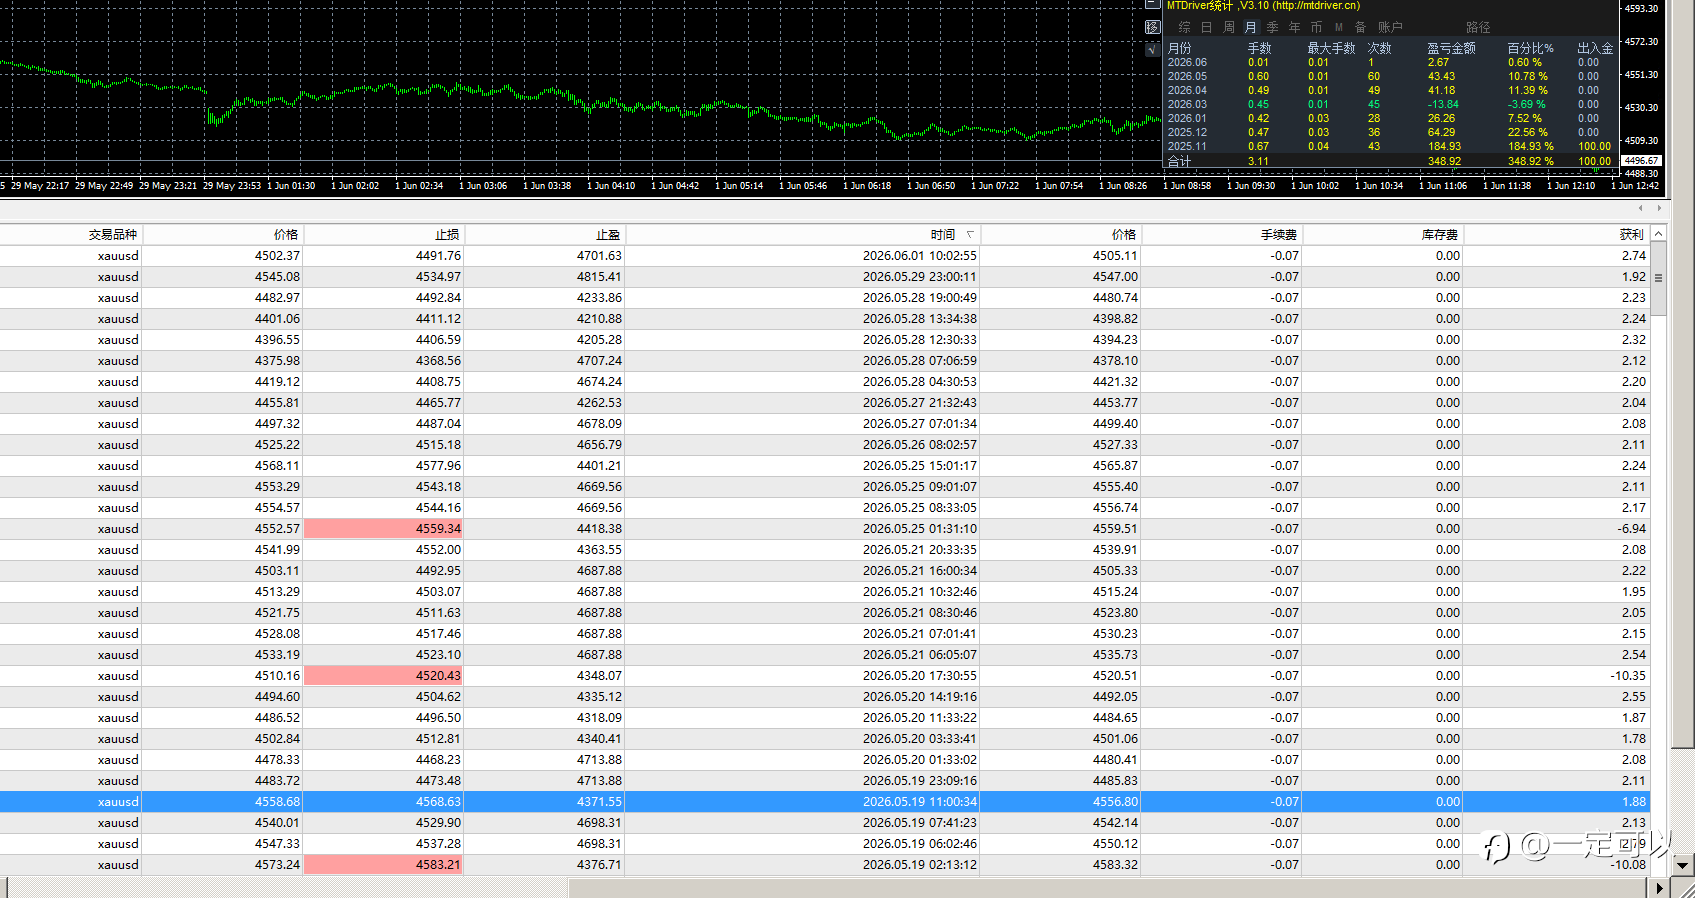Viewport: 1695px width, 898px height.
Task: Click the 2026.05 month row in statistics
Action: (x=1390, y=76)
